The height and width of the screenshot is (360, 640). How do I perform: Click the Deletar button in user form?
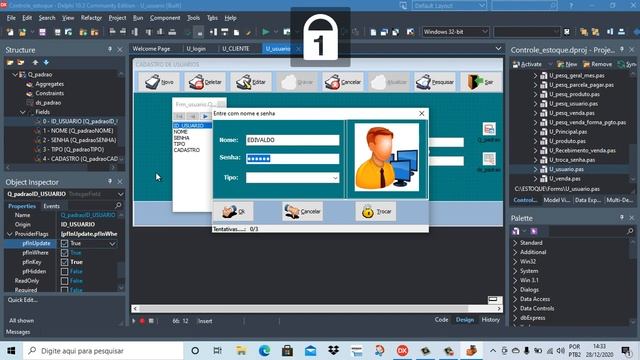pyautogui.click(x=205, y=82)
